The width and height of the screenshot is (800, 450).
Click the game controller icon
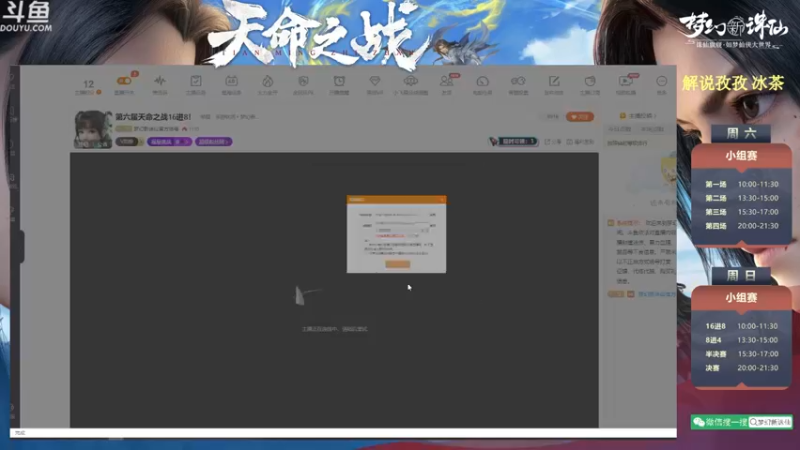pyautogui.click(x=518, y=81)
